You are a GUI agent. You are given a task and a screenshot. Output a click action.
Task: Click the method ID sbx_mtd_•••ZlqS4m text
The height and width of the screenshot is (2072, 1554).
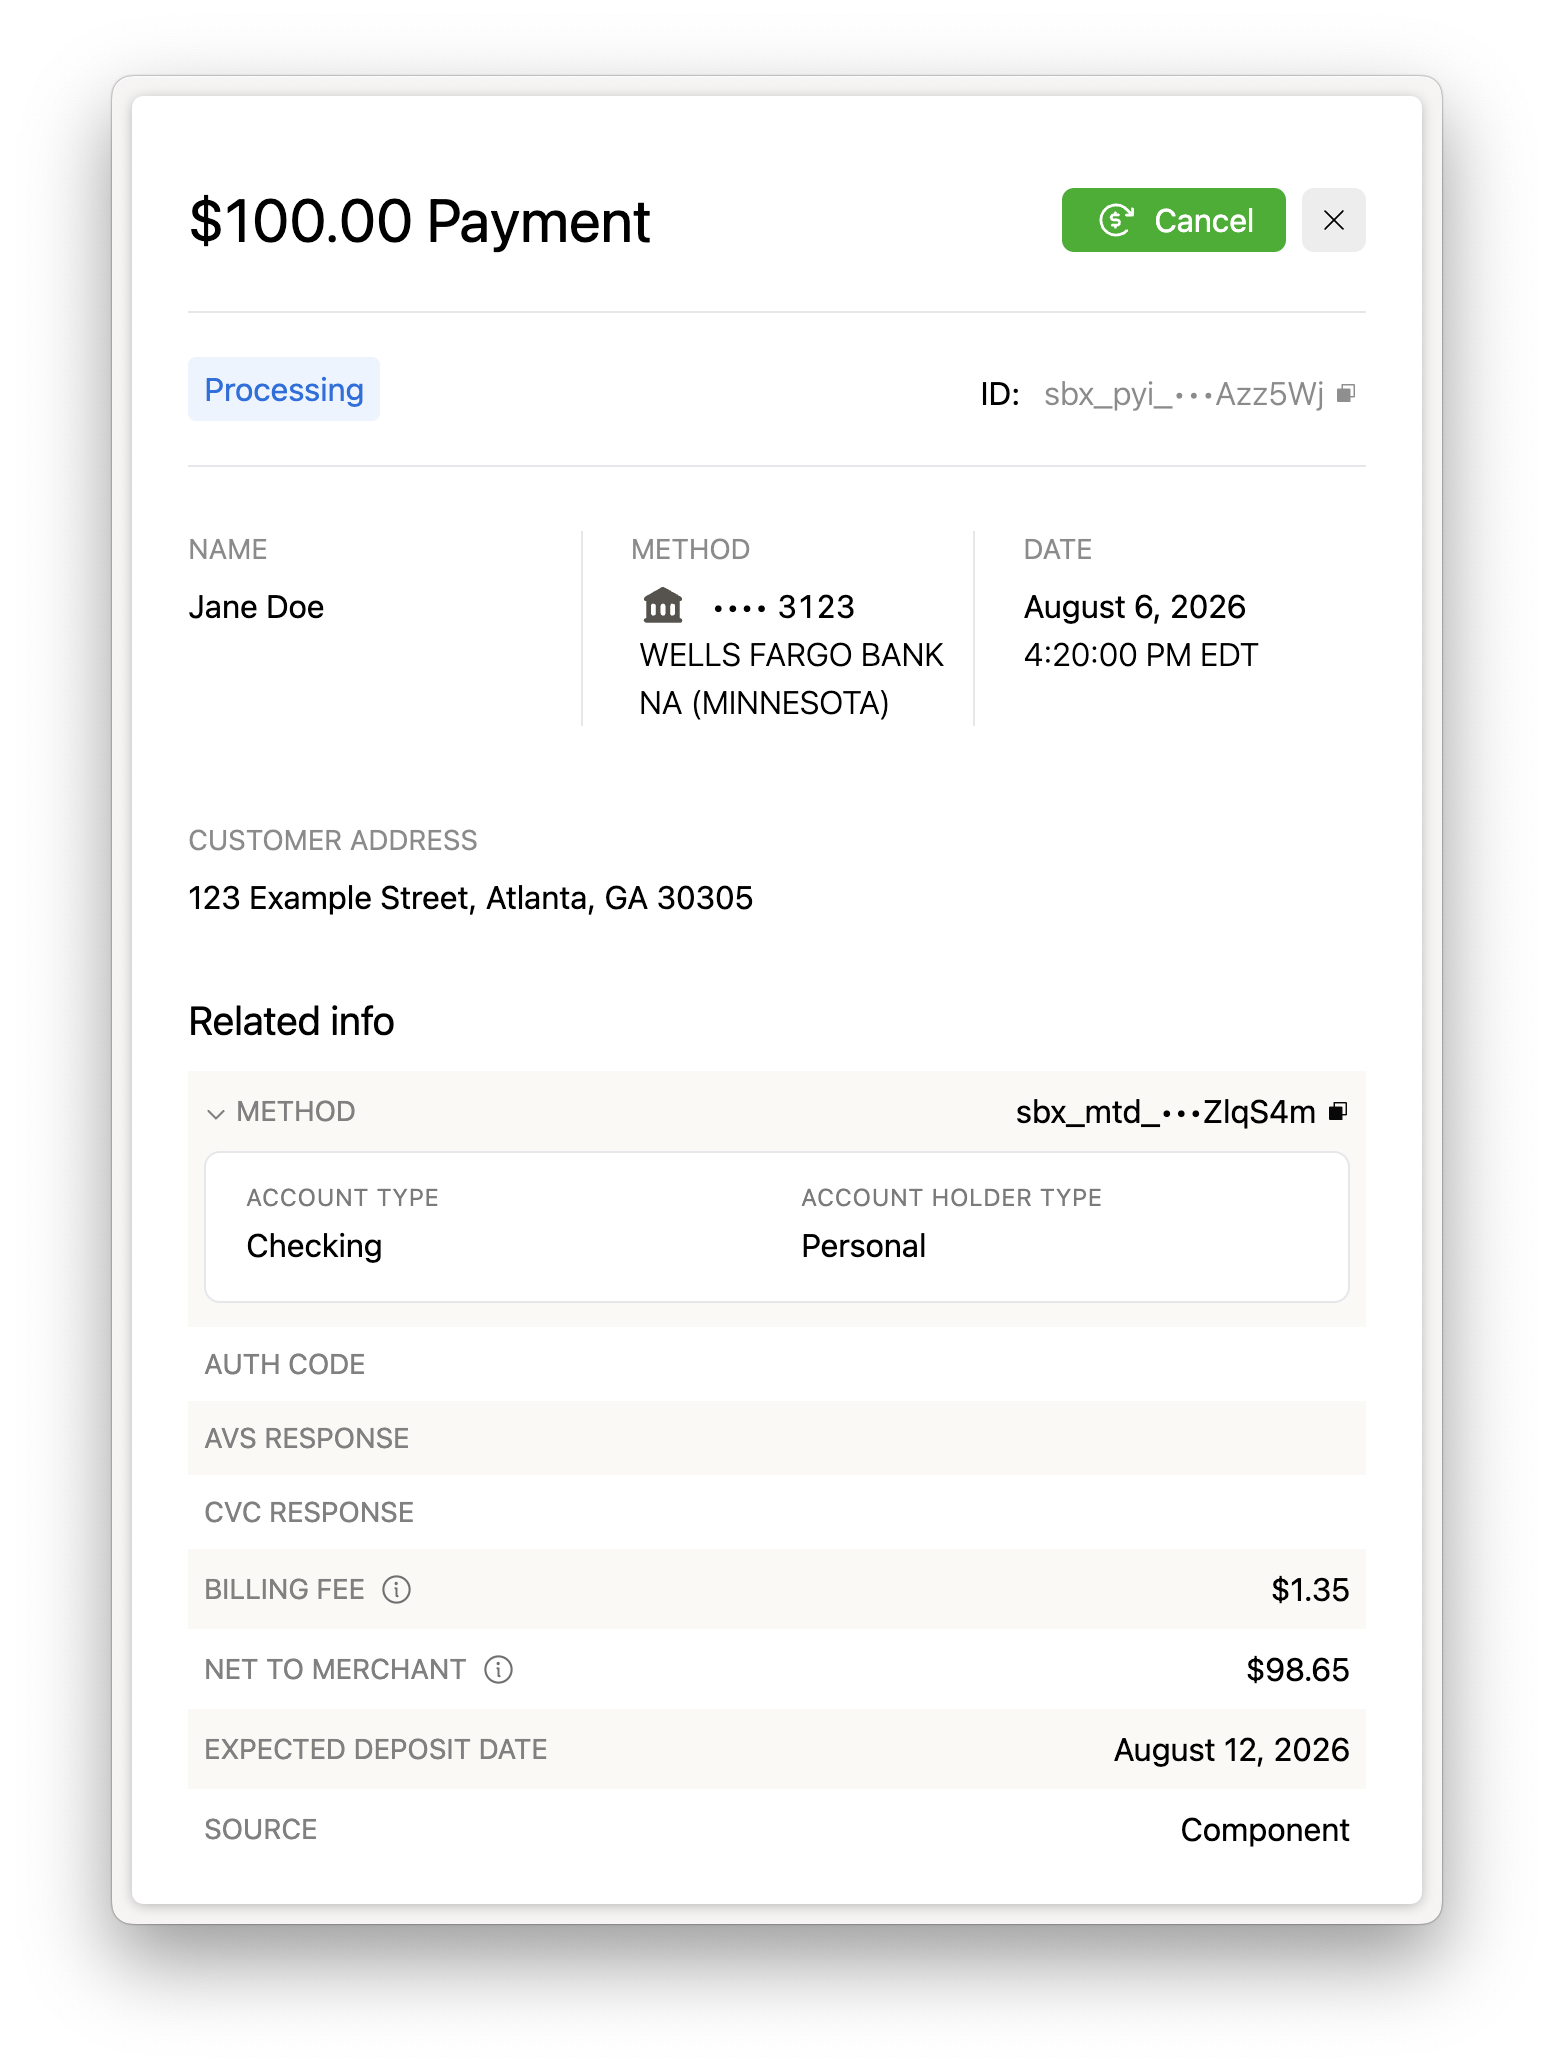tap(1166, 1112)
